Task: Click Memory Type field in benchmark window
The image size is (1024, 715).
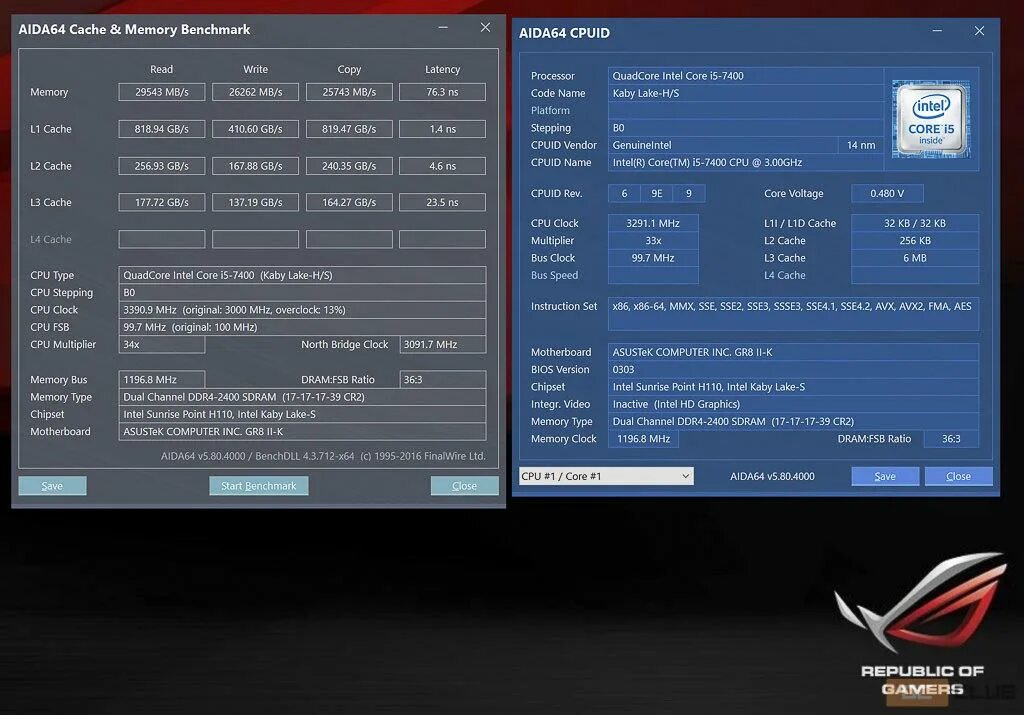Action: pos(302,397)
